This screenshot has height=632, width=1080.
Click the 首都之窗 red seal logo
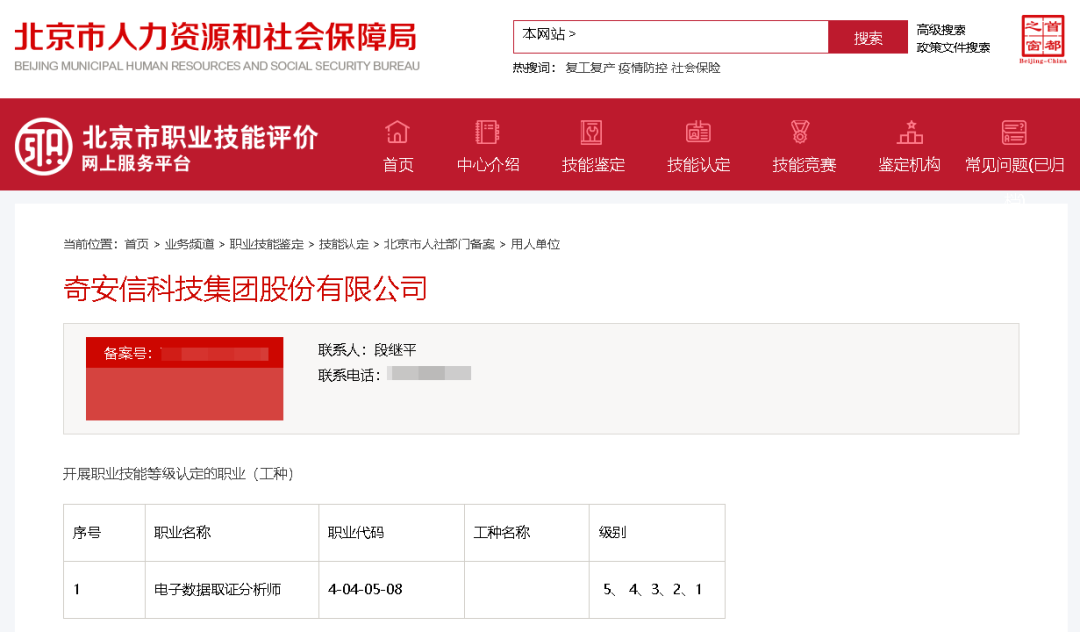tap(1041, 39)
